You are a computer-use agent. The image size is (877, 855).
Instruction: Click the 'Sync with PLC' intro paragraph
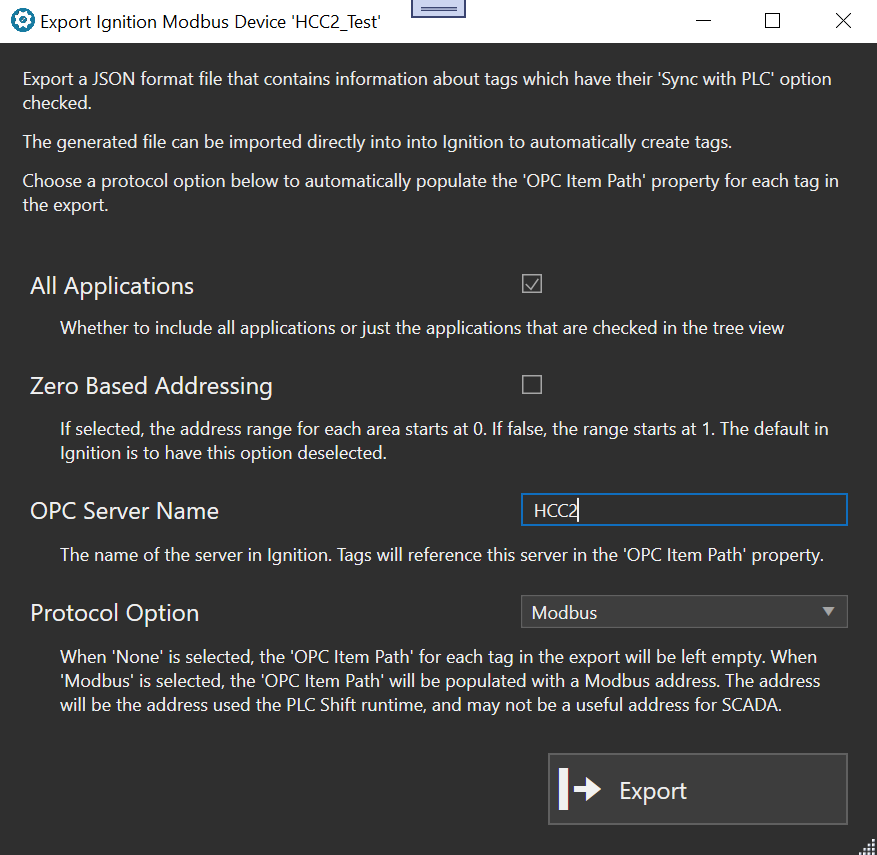click(427, 90)
